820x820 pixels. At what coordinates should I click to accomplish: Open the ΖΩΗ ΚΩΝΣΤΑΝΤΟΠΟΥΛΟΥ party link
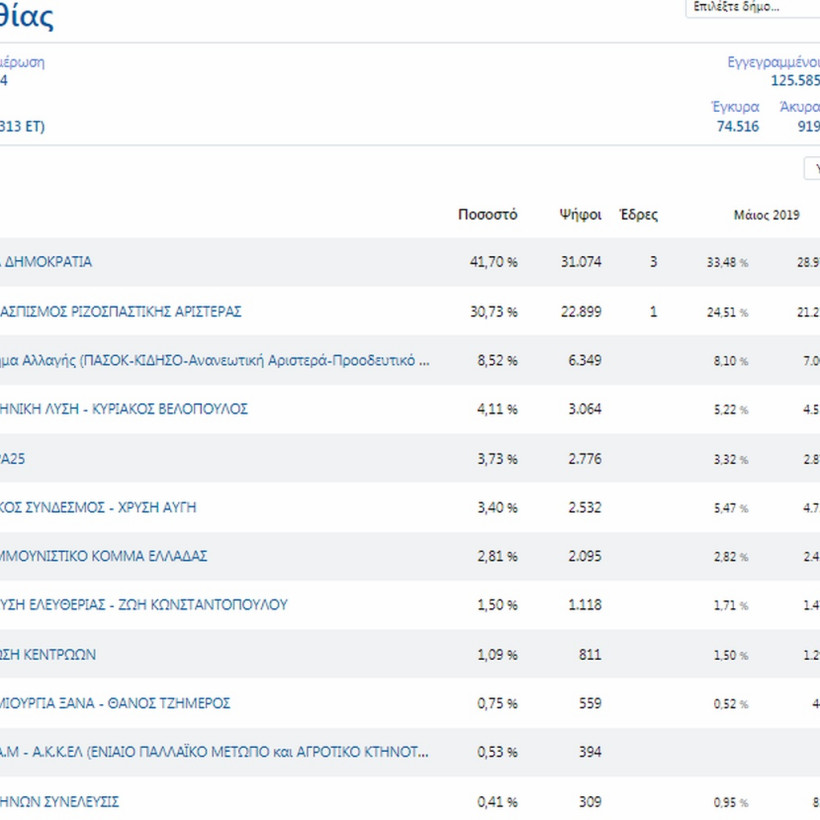143,605
